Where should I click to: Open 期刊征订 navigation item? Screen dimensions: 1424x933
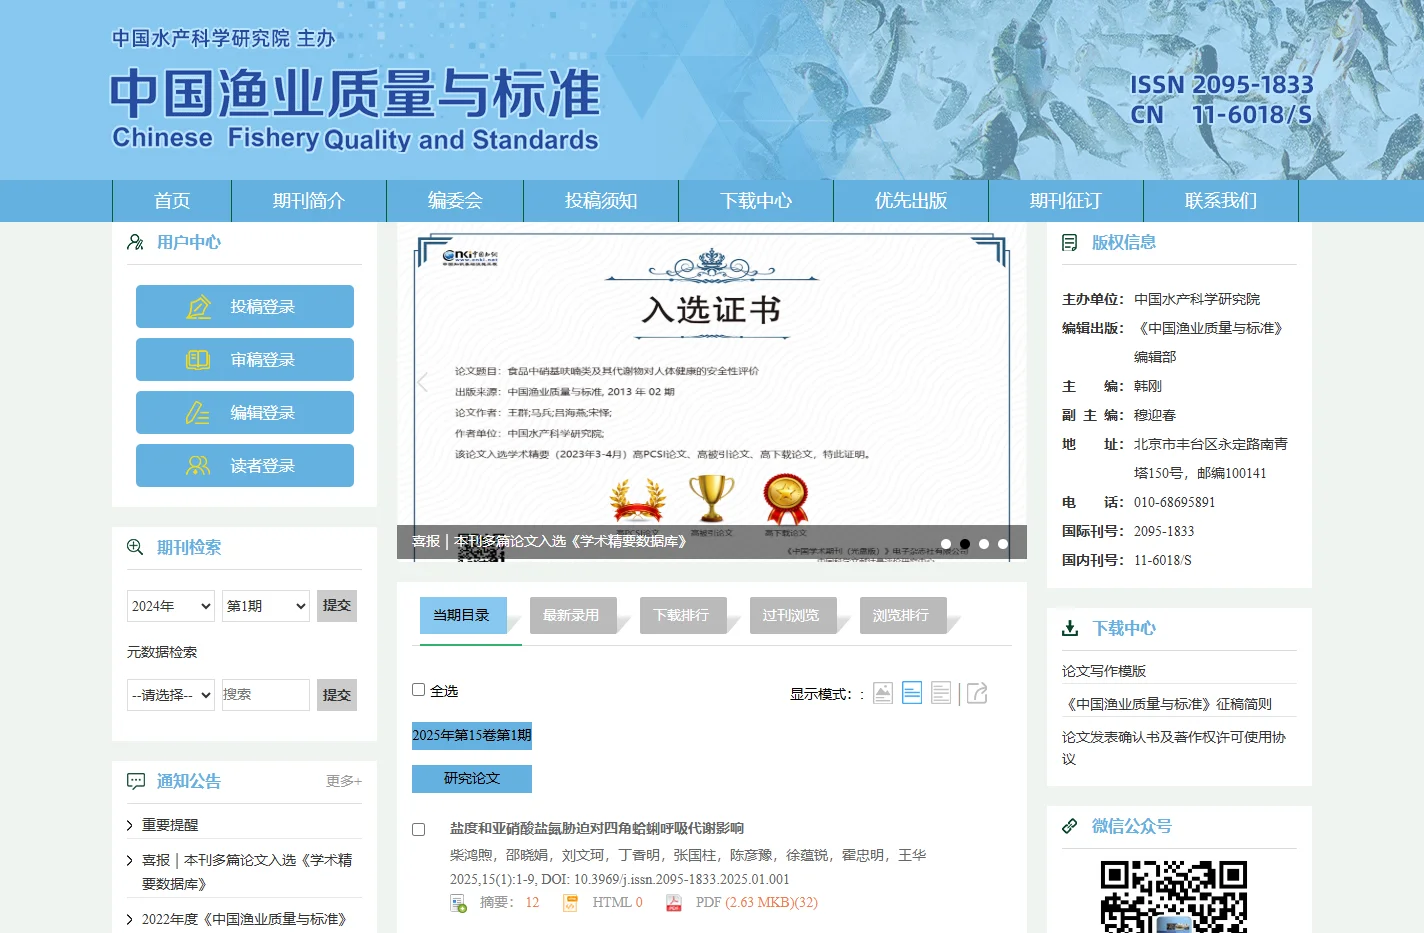pyautogui.click(x=1066, y=201)
